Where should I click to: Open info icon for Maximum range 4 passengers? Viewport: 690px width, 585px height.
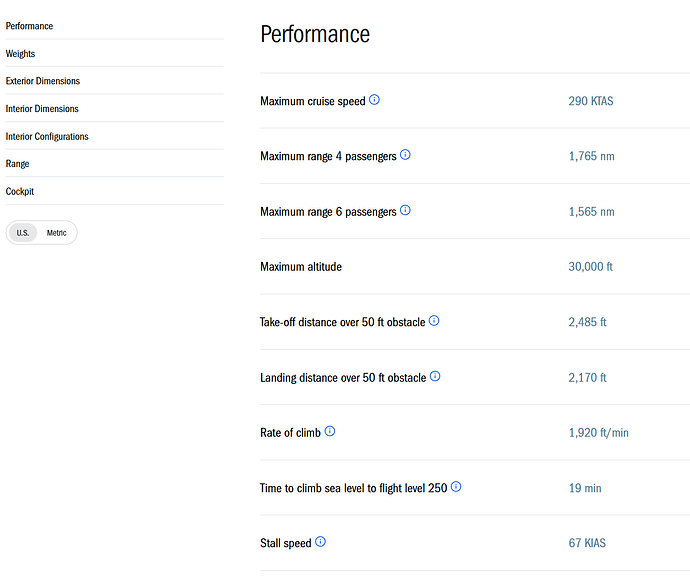(405, 155)
